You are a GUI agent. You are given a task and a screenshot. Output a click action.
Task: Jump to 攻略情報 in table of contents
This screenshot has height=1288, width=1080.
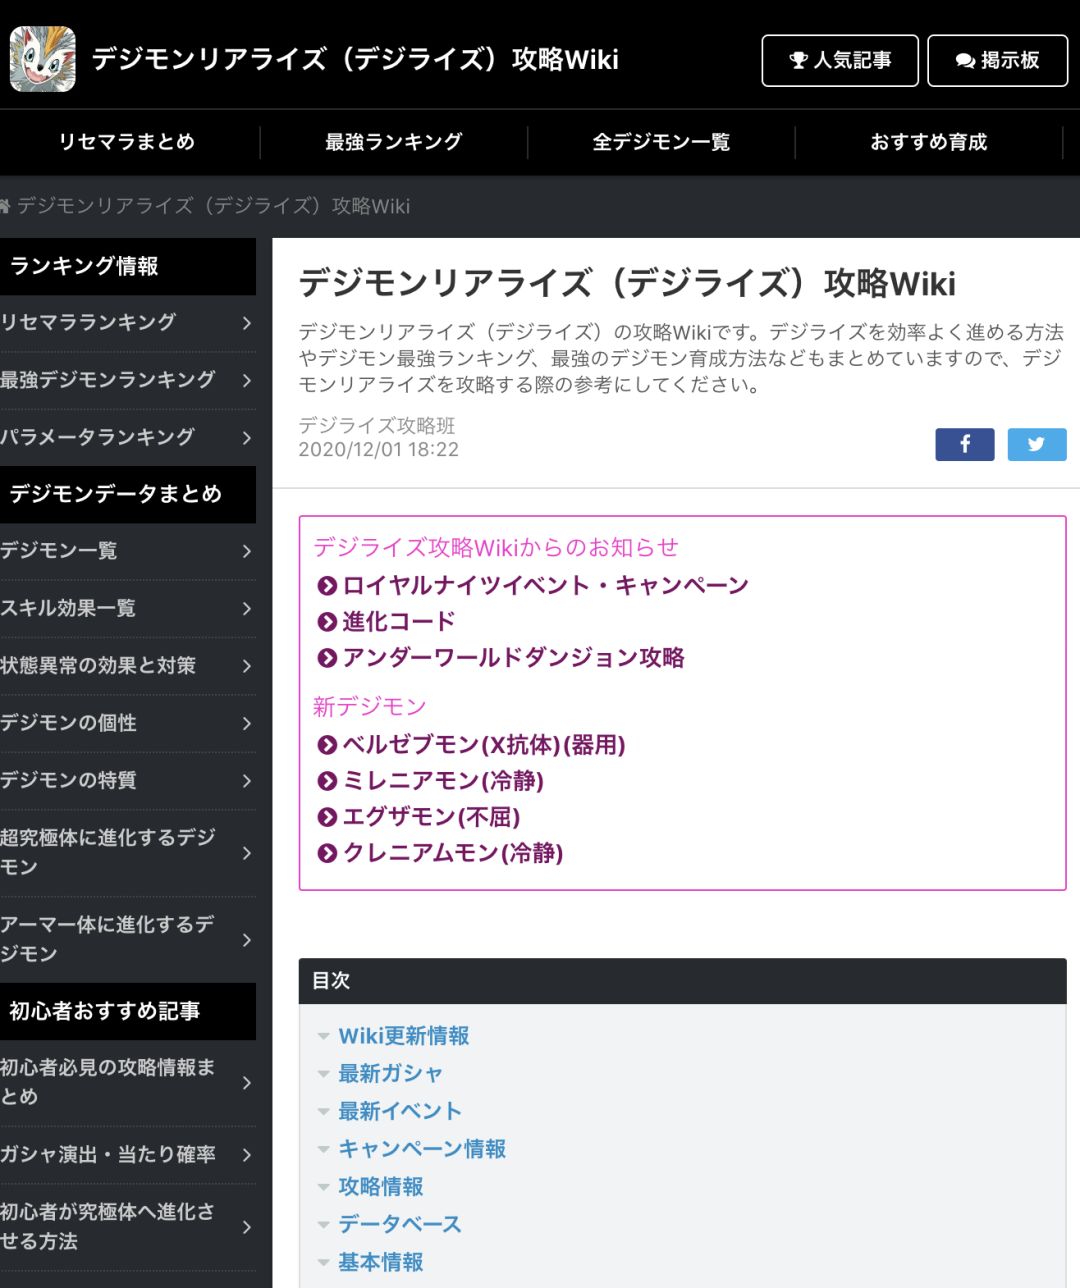tap(381, 1187)
